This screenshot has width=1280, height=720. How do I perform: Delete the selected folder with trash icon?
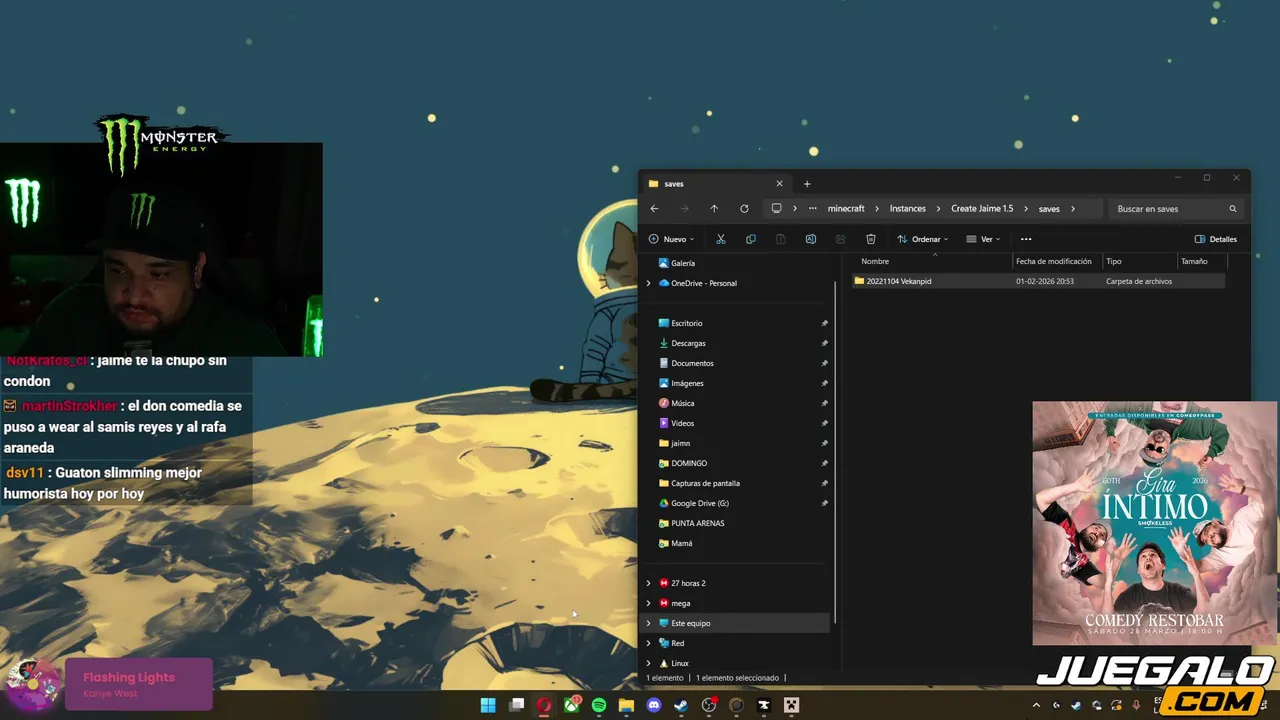point(871,239)
